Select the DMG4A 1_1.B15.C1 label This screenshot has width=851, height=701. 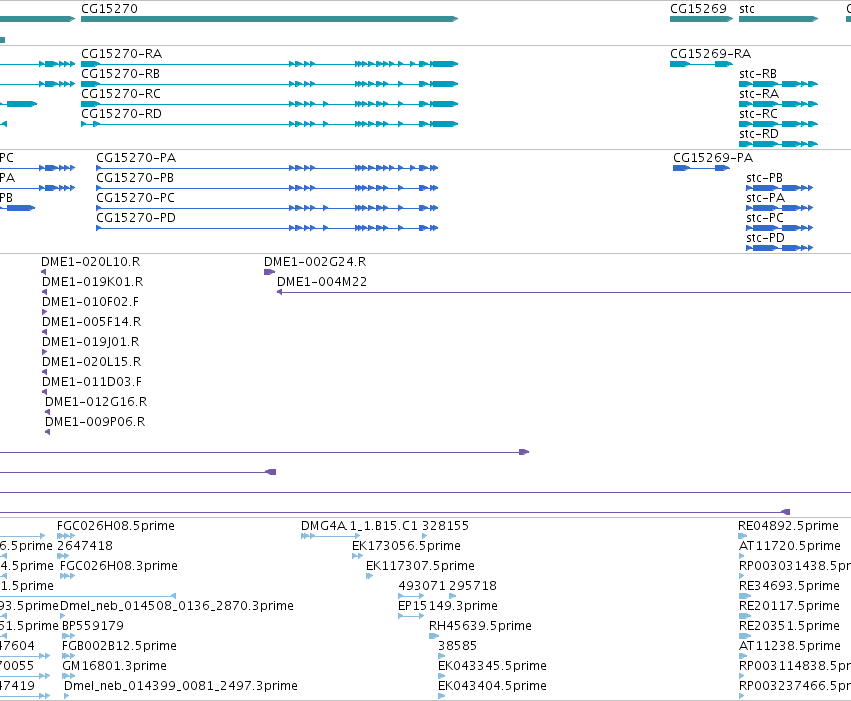[359, 526]
